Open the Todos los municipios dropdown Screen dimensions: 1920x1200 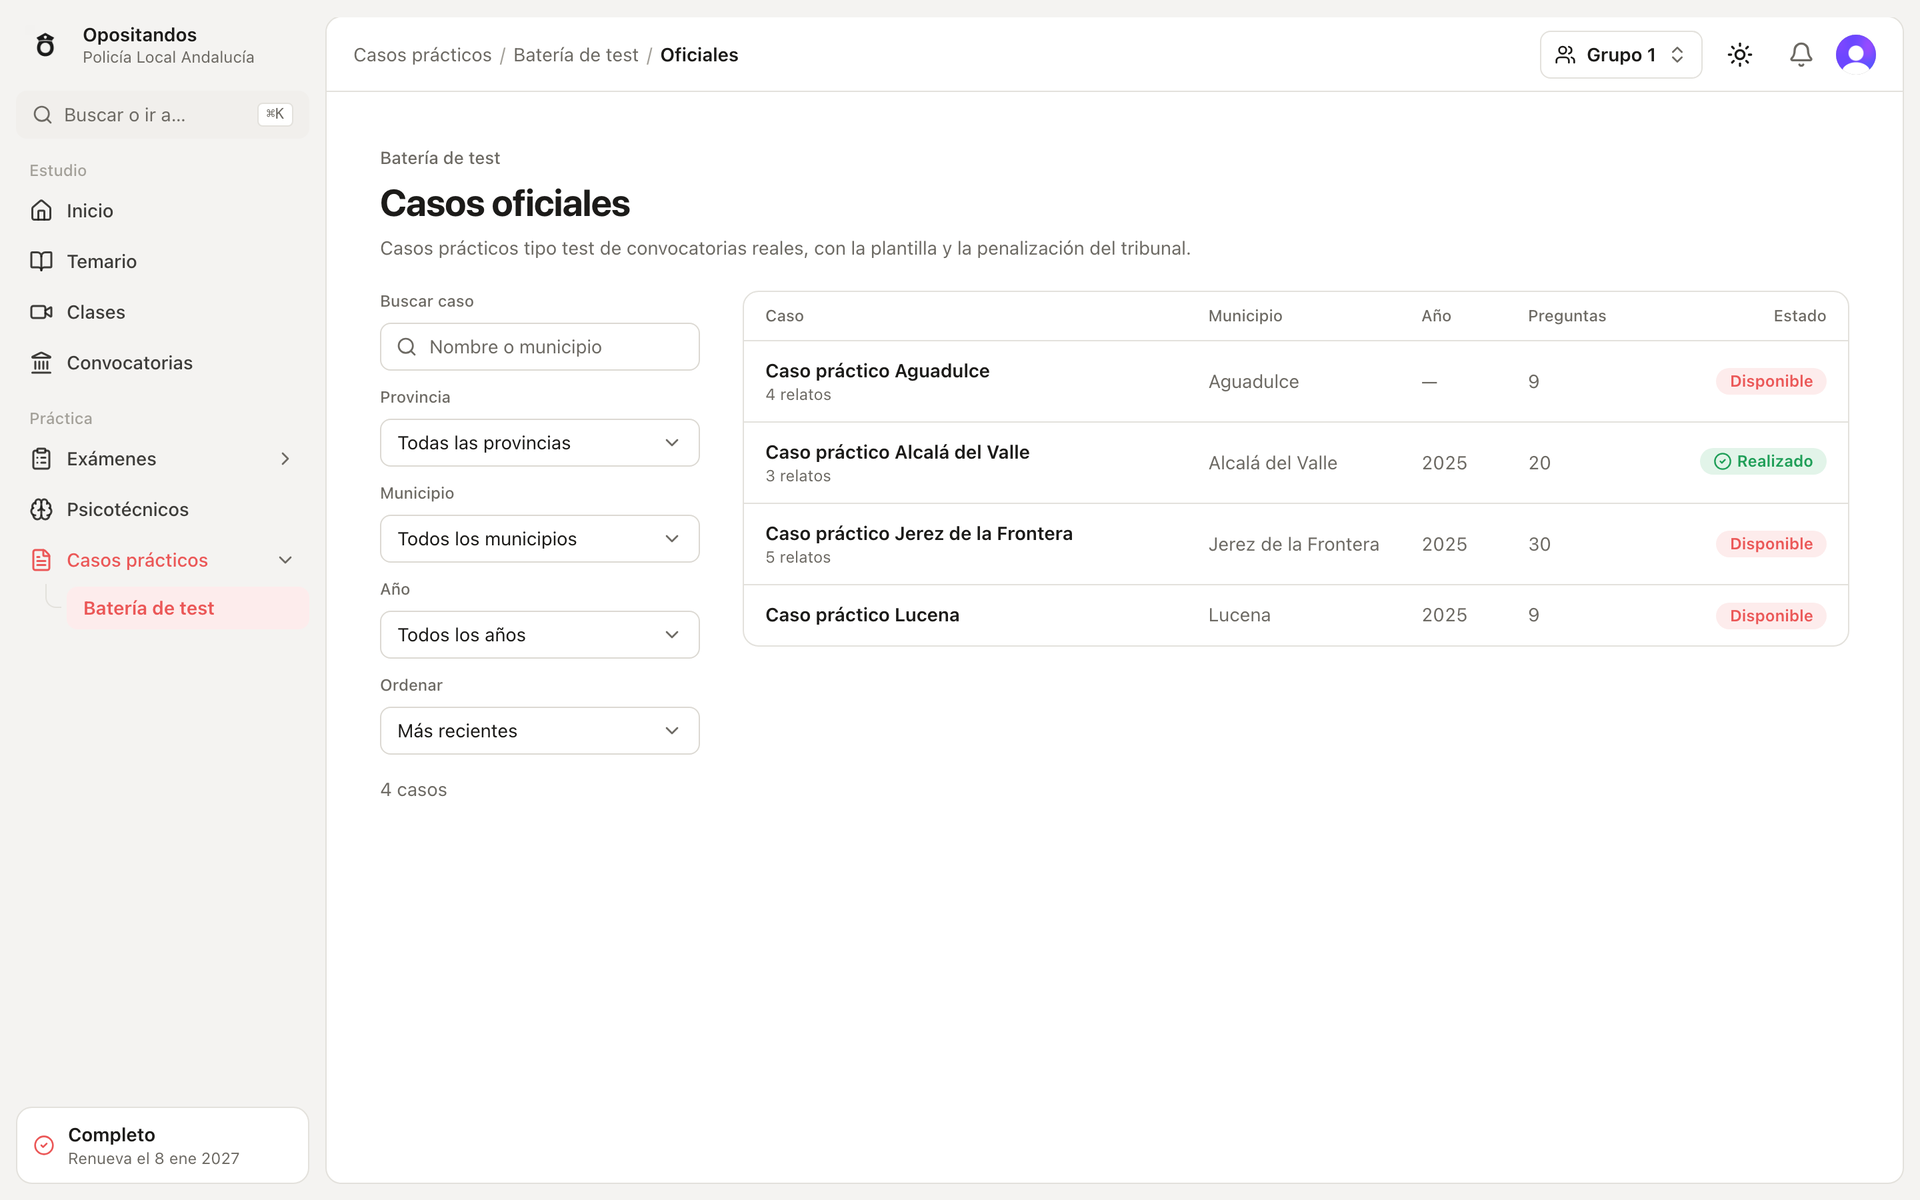pos(540,539)
